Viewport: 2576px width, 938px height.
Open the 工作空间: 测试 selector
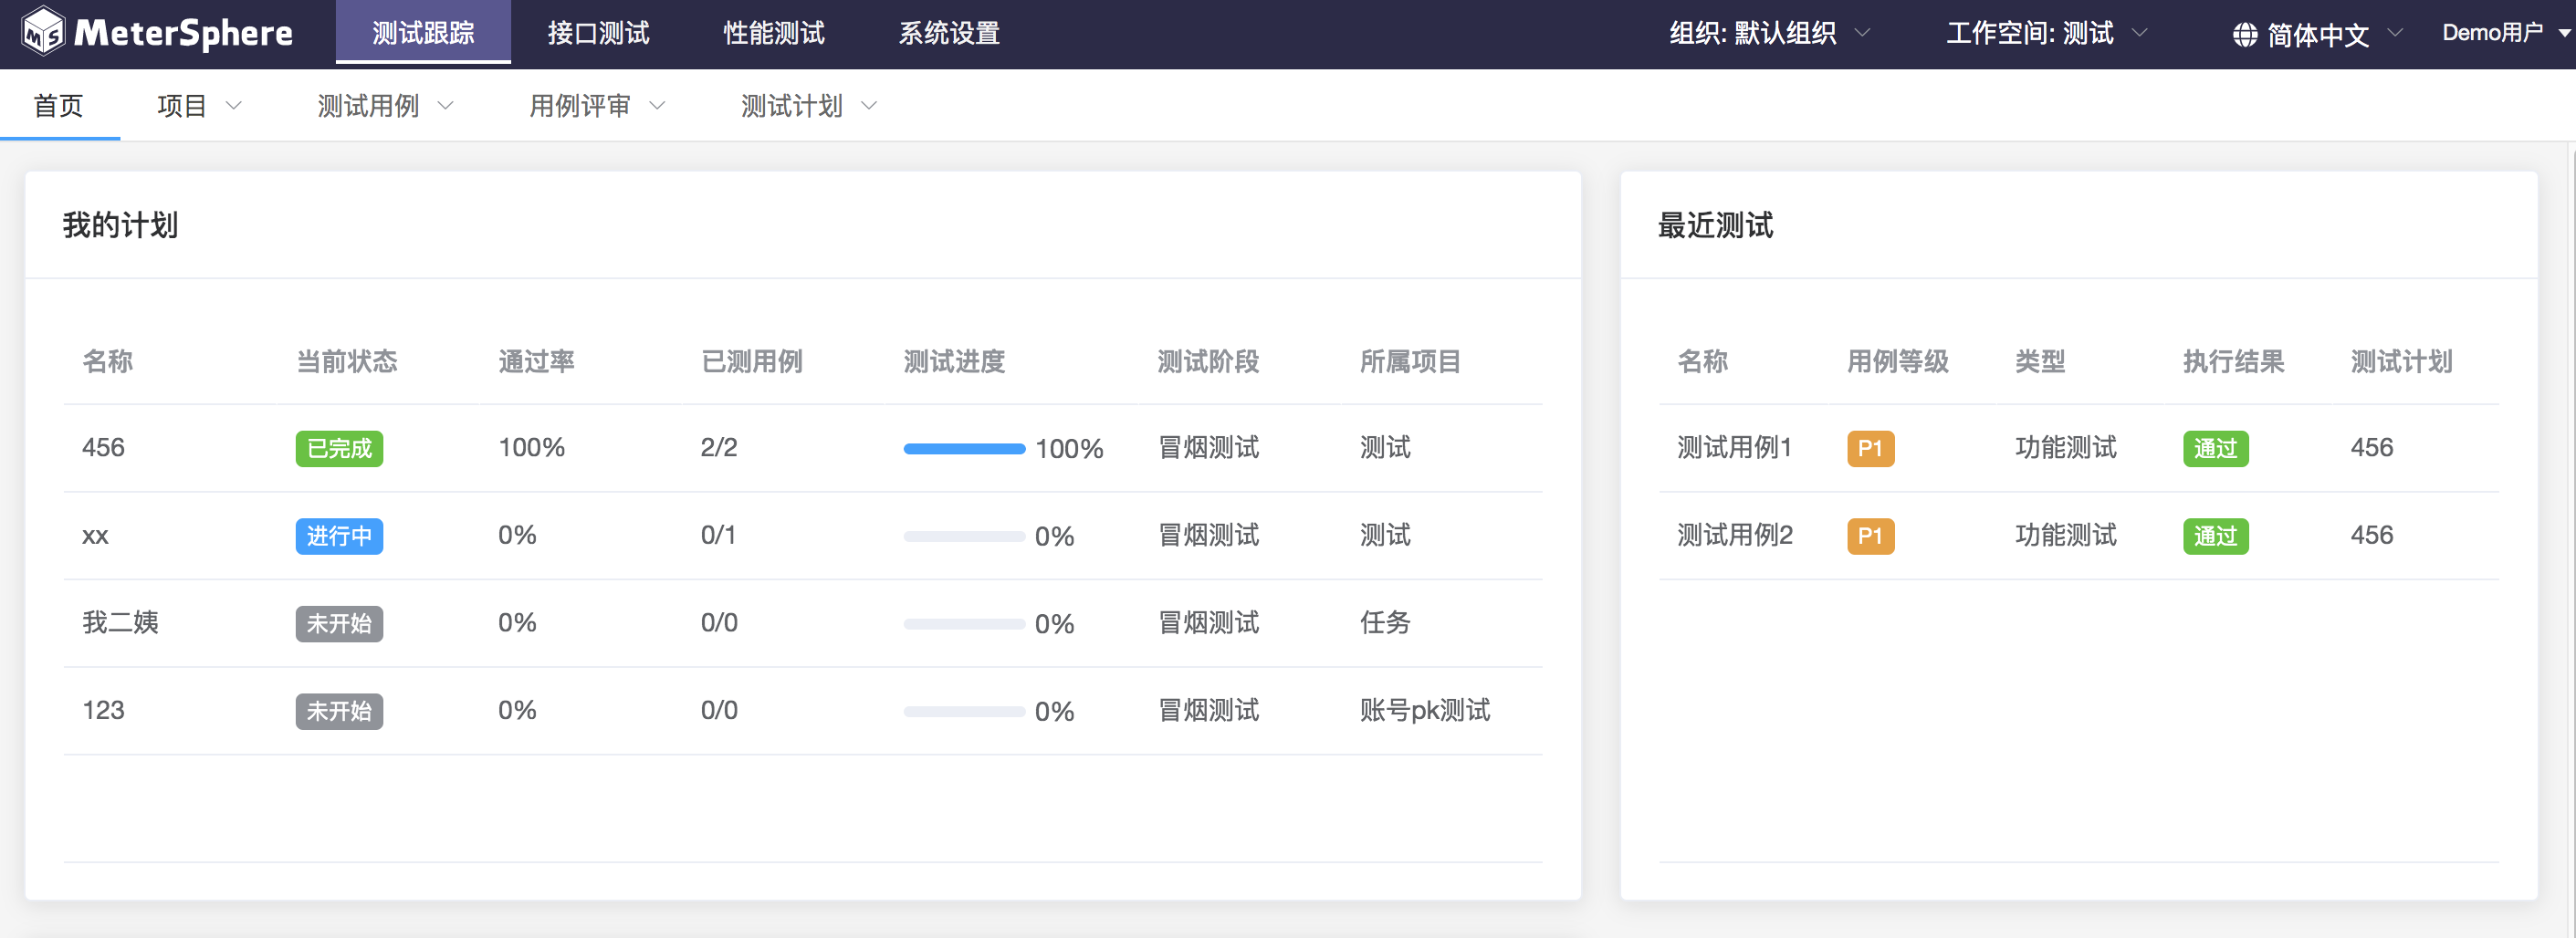tap(2045, 33)
